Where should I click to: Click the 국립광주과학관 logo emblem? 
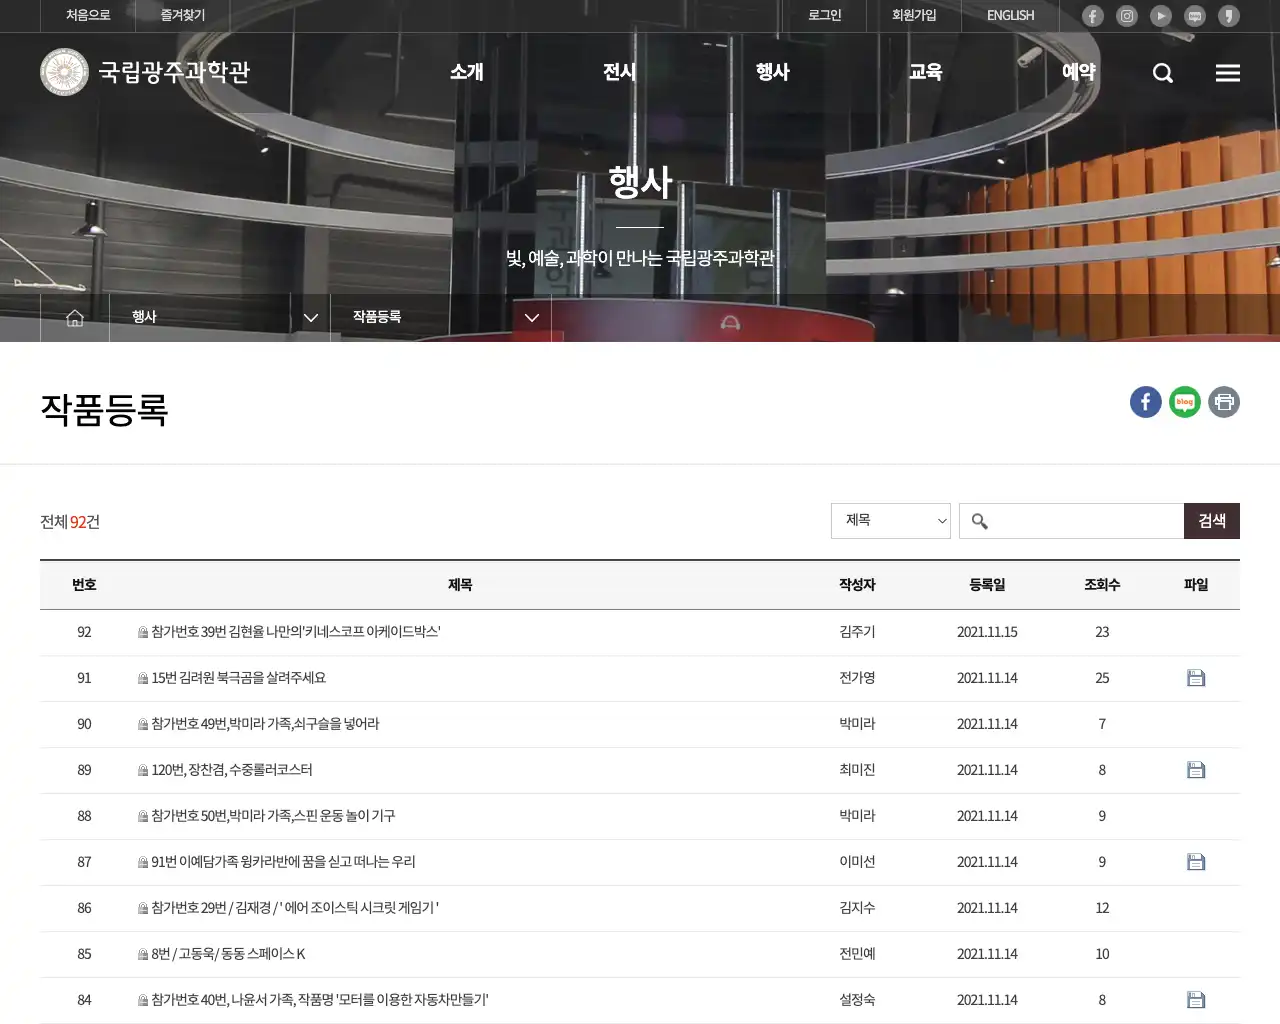(x=64, y=71)
